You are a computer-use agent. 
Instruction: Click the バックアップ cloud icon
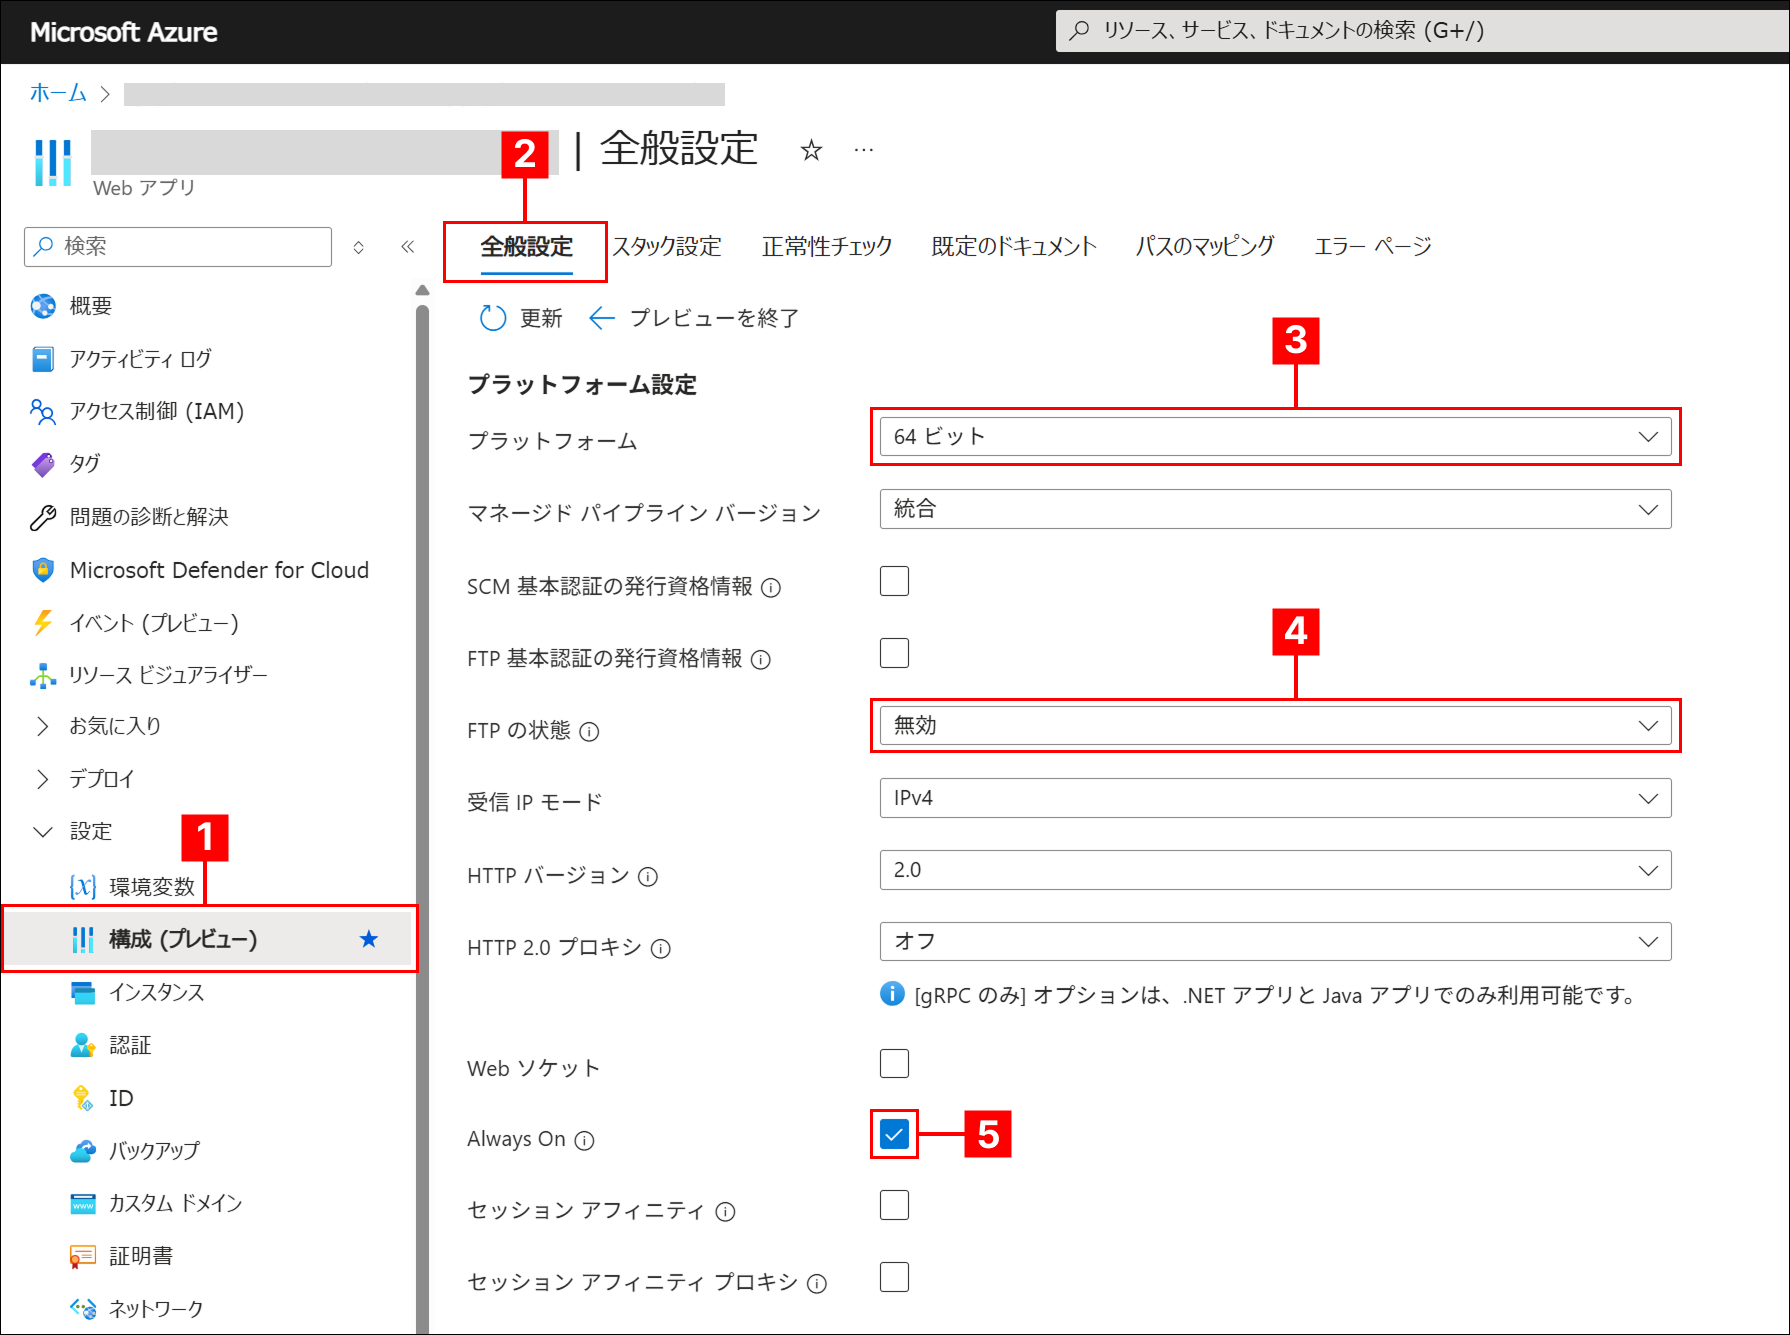(x=83, y=1151)
